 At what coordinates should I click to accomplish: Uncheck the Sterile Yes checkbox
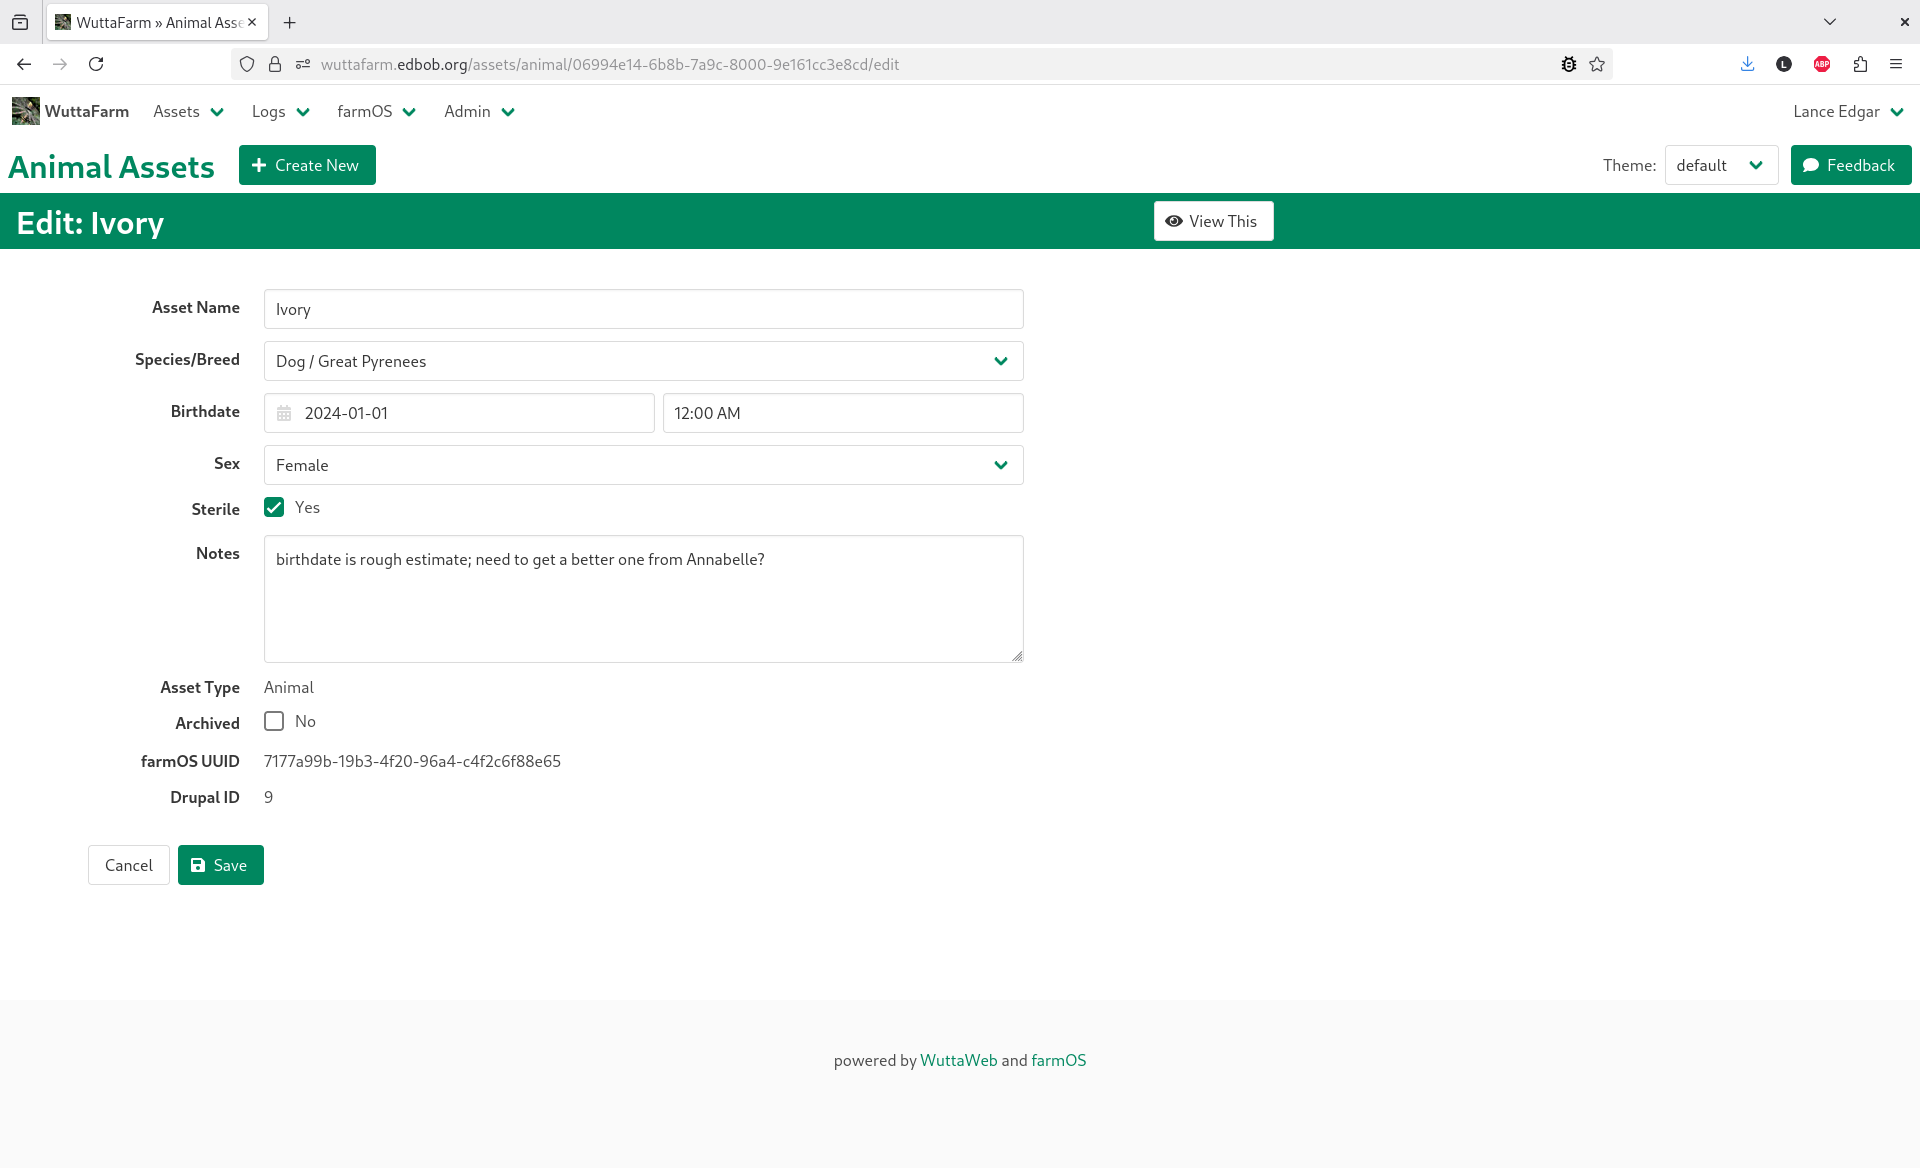[273, 507]
